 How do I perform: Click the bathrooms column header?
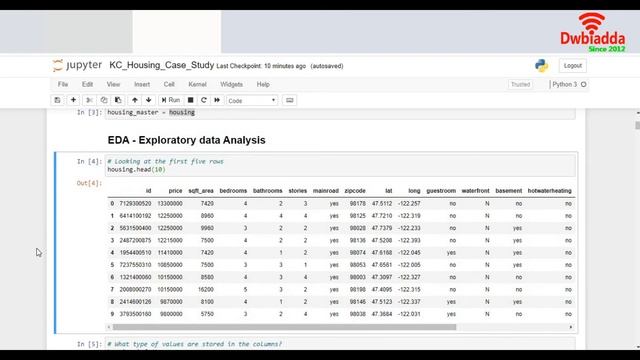[x=268, y=191]
